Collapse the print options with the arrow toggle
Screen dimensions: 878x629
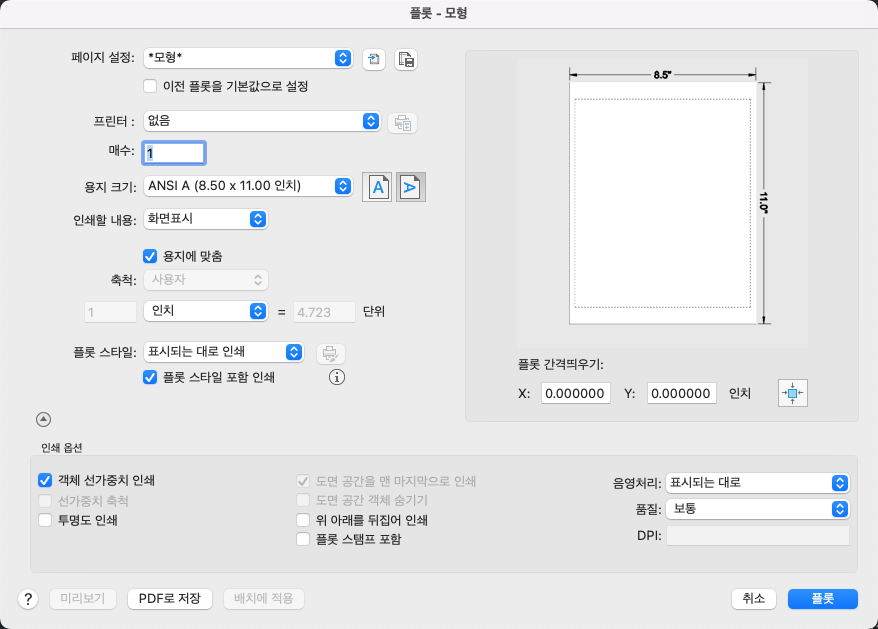coord(43,419)
